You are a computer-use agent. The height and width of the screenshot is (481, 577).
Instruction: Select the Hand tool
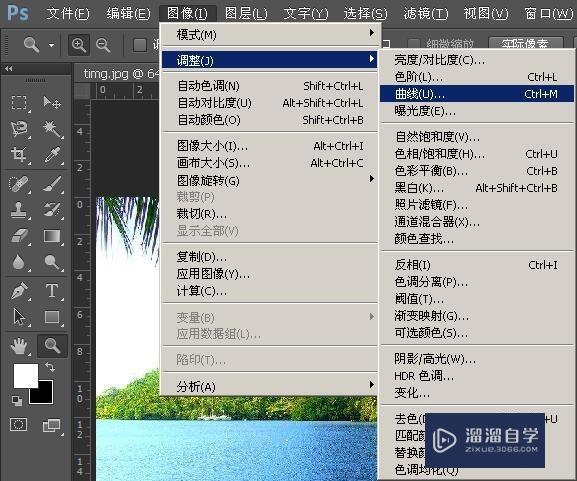click(19, 346)
